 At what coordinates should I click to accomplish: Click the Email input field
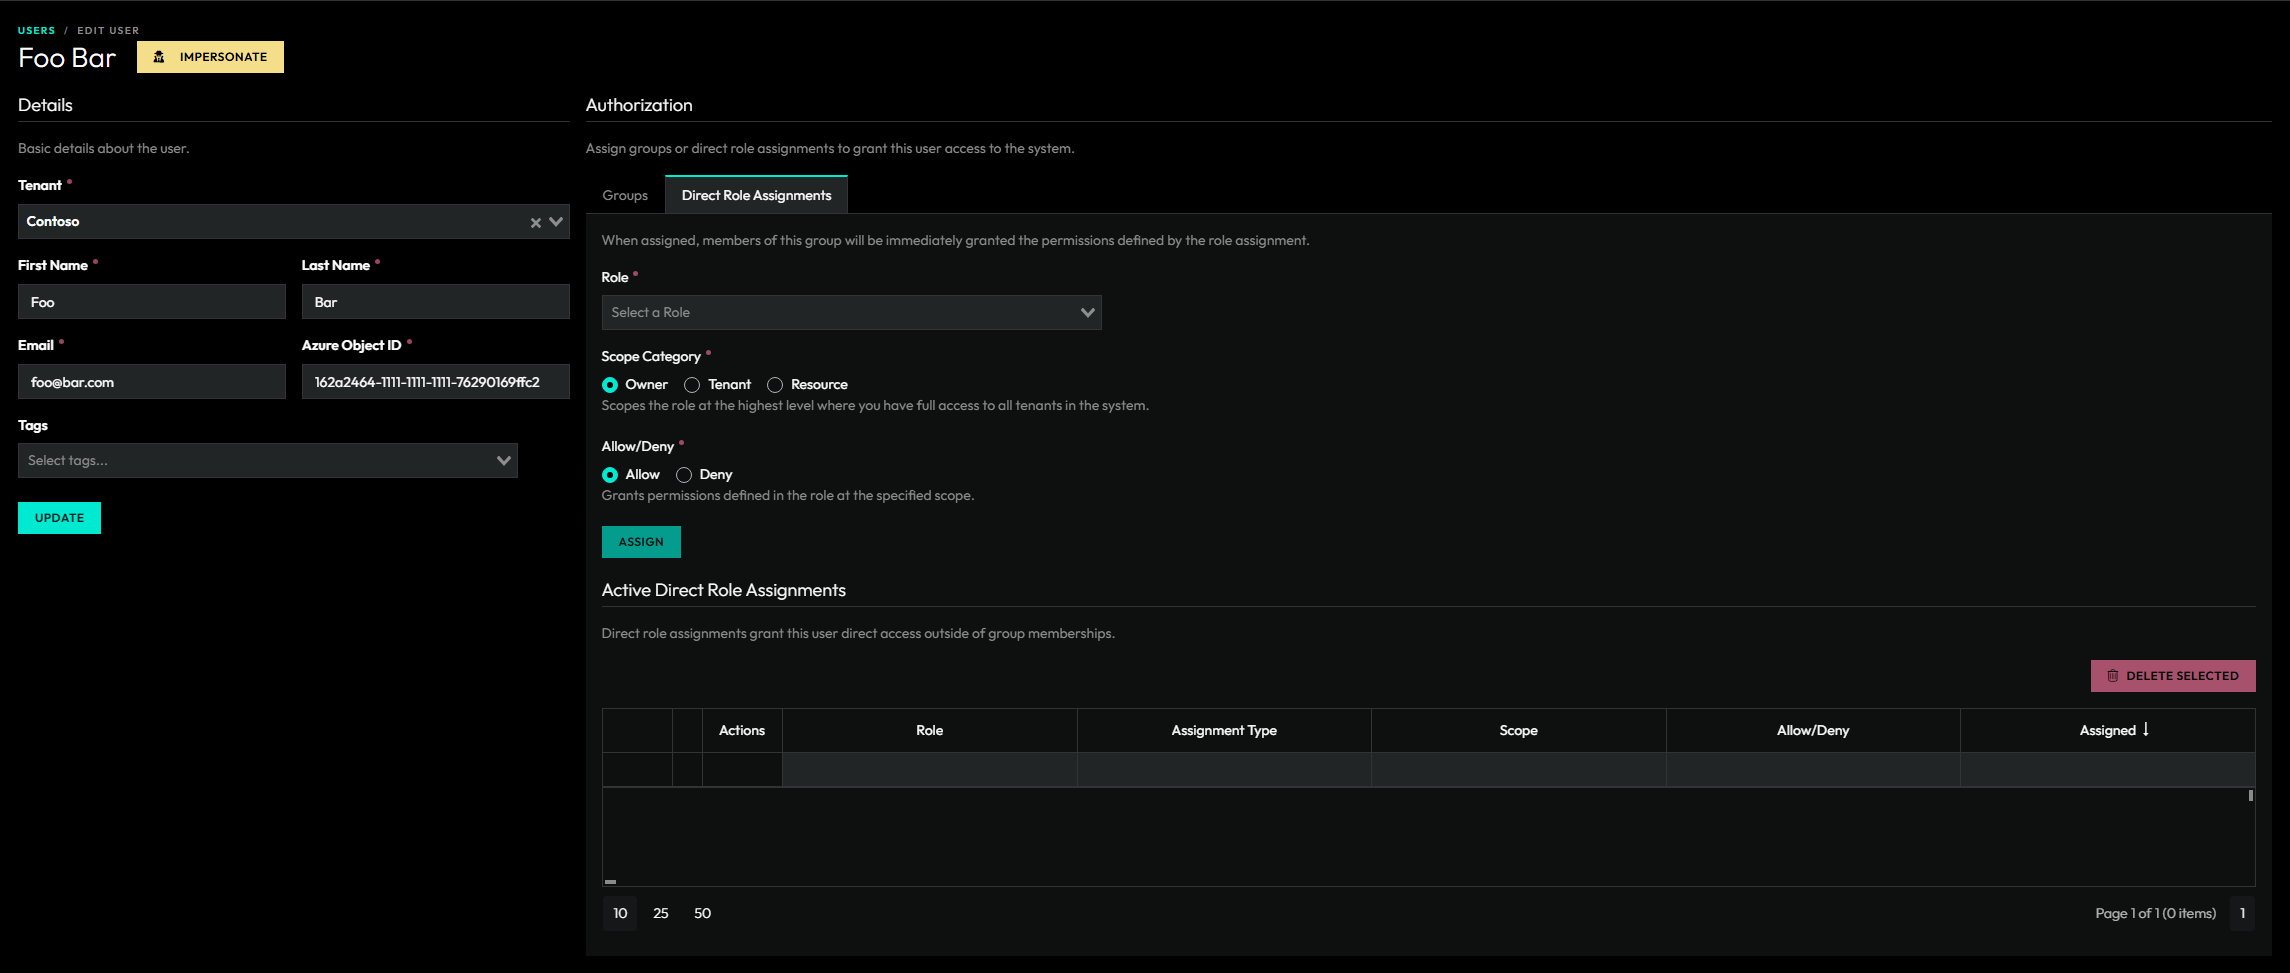(152, 382)
